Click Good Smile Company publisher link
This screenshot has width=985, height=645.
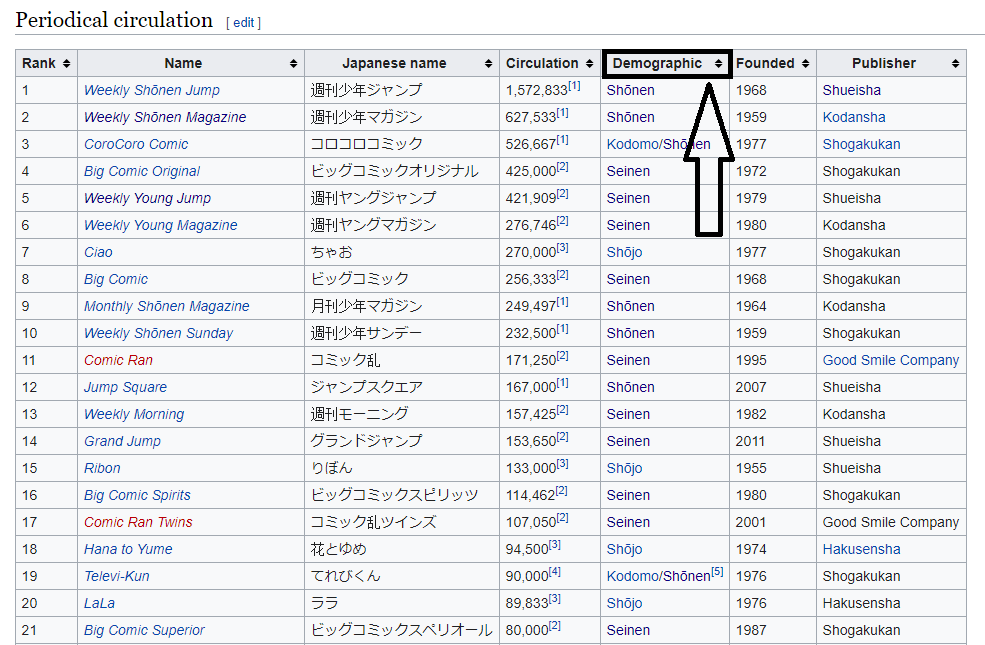[x=890, y=360]
